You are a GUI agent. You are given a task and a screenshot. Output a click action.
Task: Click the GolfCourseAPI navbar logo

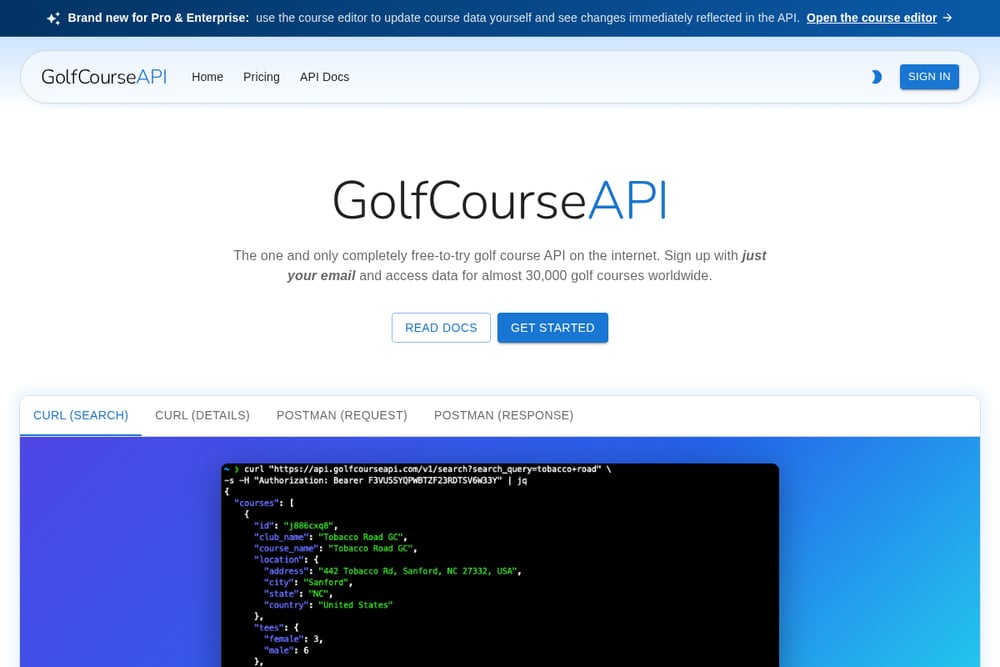point(104,77)
